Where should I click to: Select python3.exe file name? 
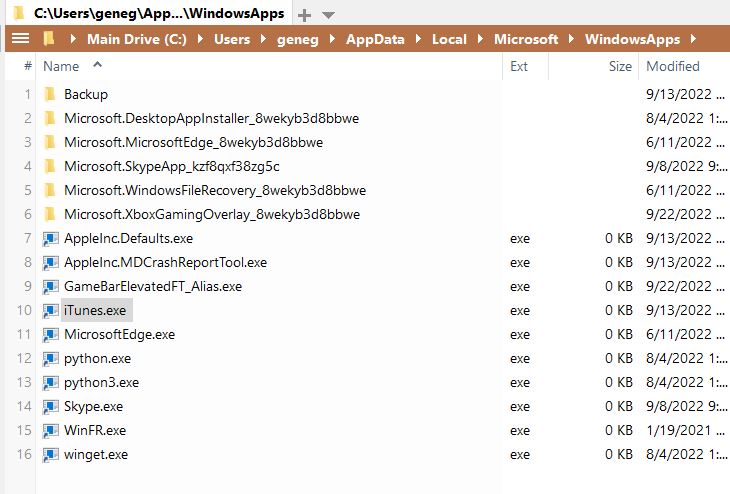(101, 383)
